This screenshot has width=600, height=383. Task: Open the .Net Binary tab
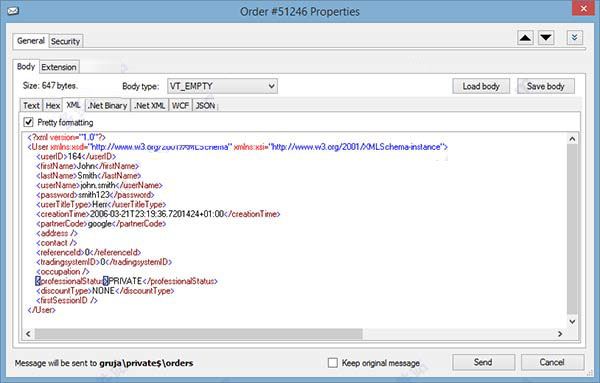(108, 106)
